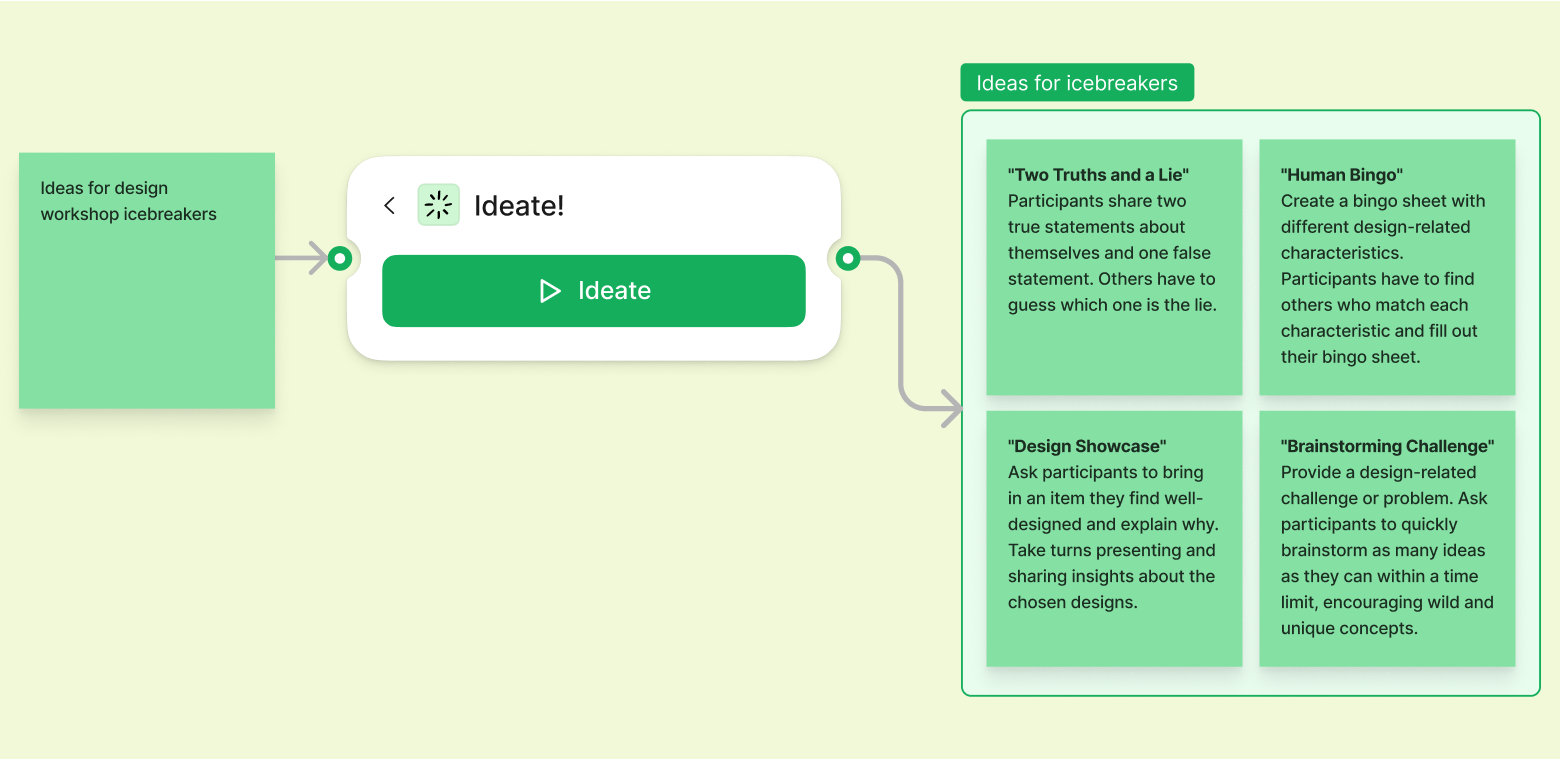This screenshot has width=1560, height=759.
Task: Click arrowhead pointing into the icebreakers section
Action: click(x=951, y=408)
